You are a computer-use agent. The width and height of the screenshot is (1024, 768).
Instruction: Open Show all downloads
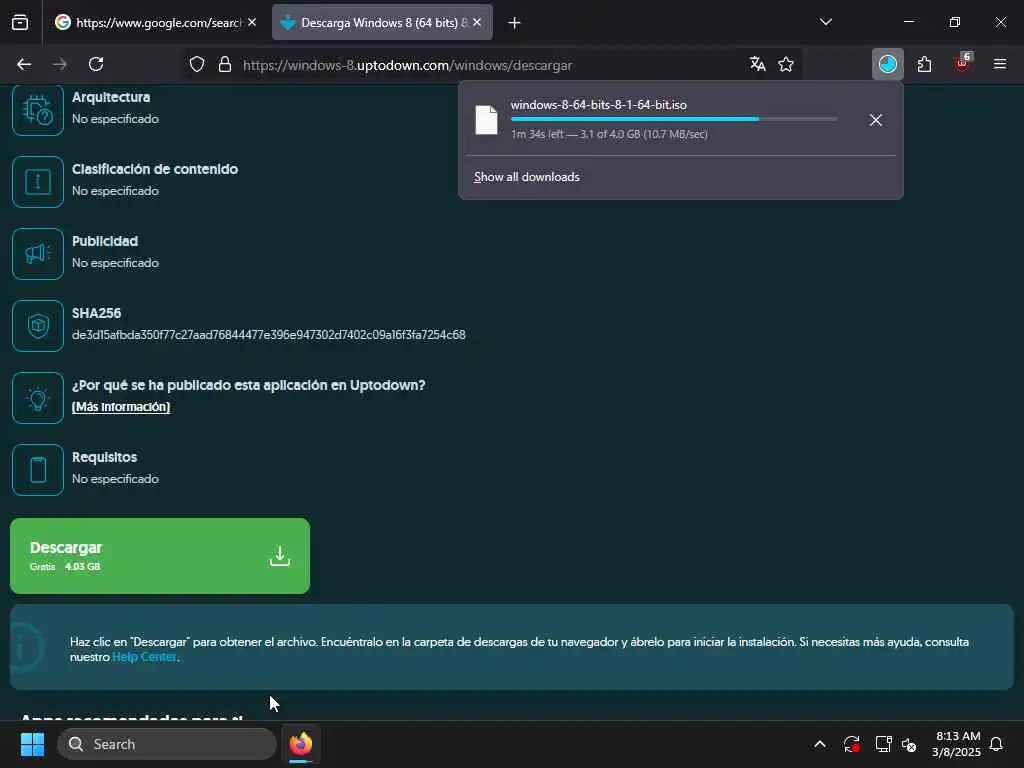526,177
